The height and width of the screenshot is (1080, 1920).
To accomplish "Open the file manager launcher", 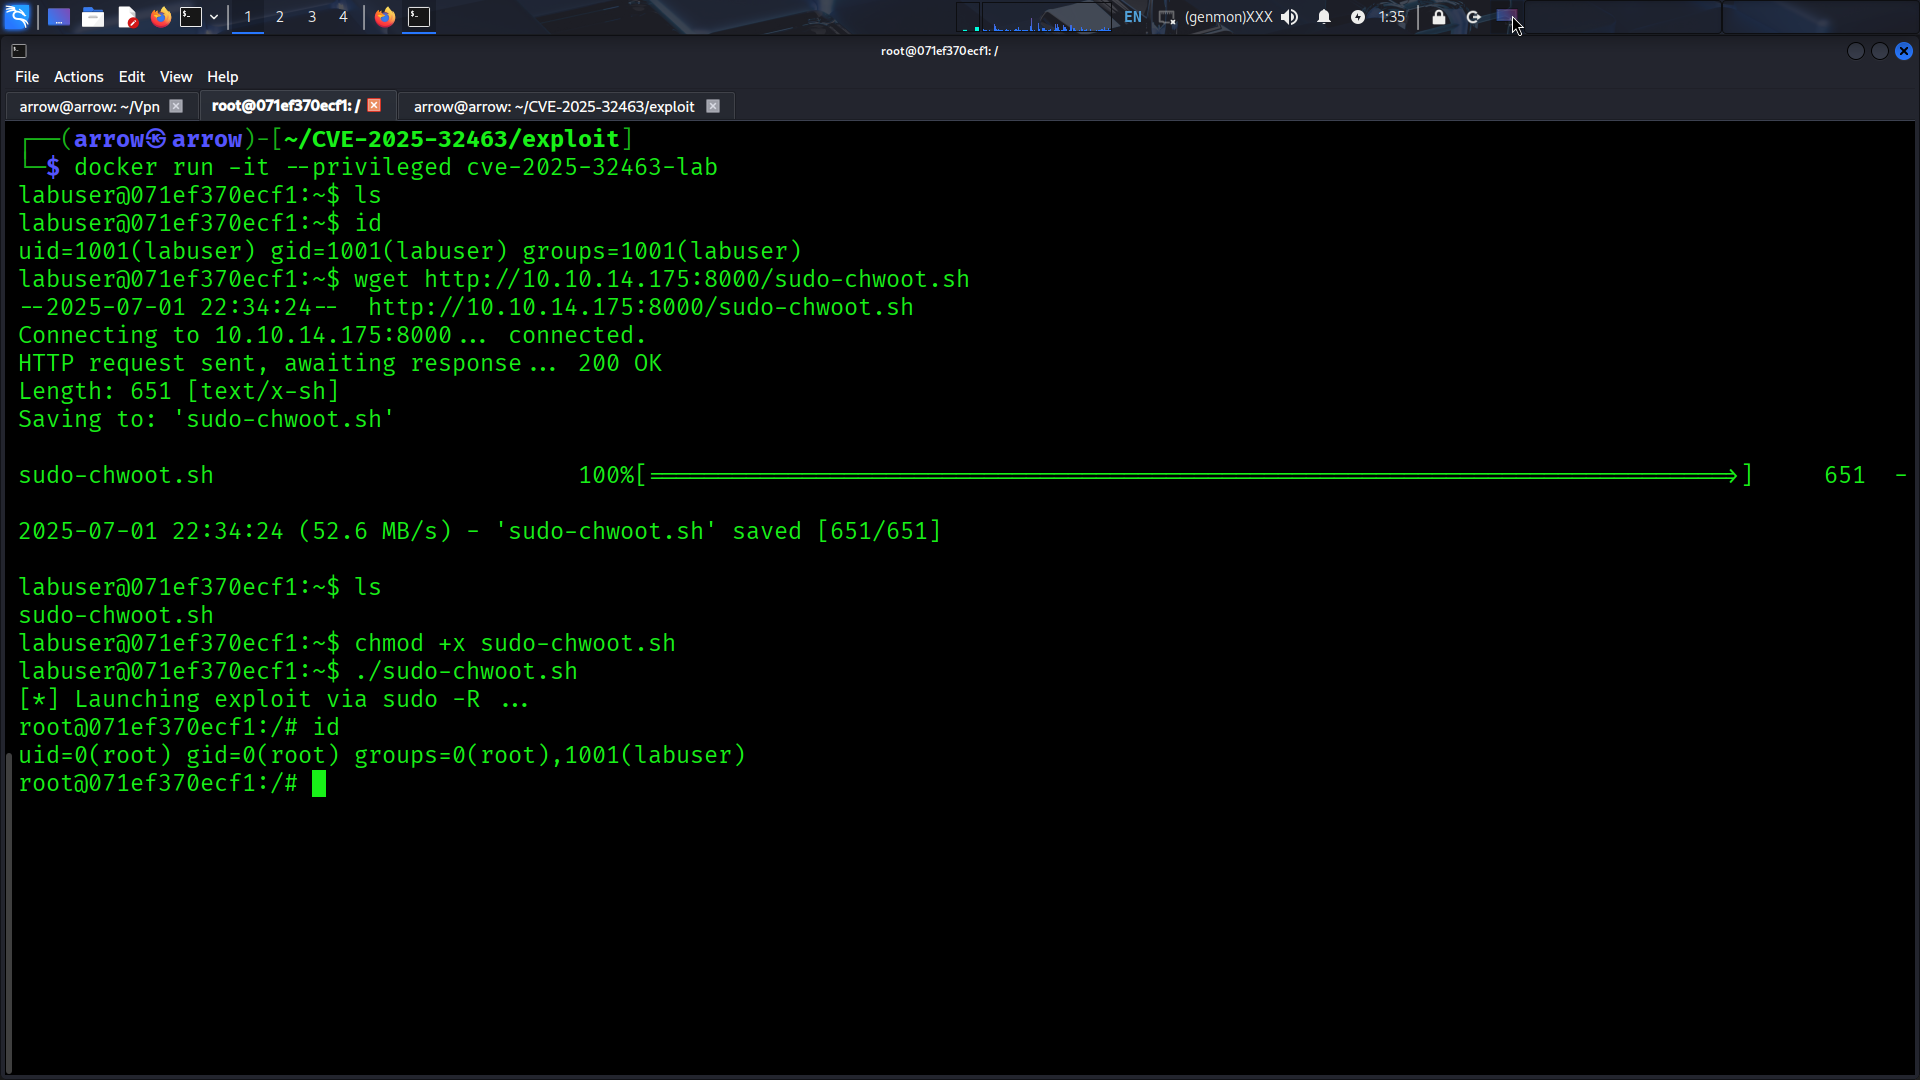I will tap(93, 17).
